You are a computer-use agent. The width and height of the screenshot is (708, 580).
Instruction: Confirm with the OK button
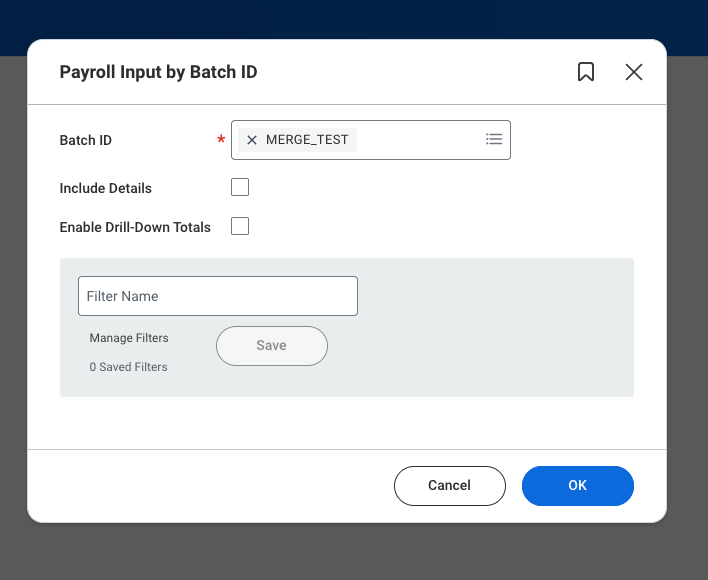click(x=578, y=486)
